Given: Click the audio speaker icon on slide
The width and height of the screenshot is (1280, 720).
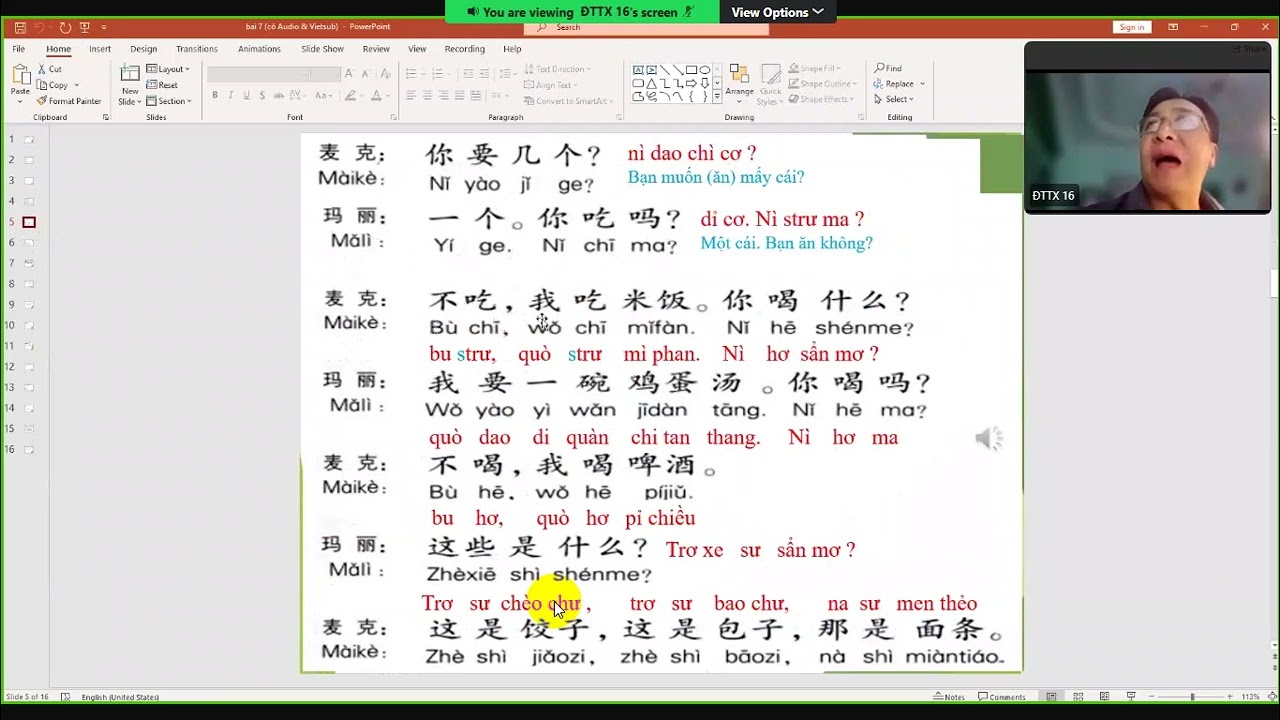Looking at the screenshot, I should click(989, 438).
